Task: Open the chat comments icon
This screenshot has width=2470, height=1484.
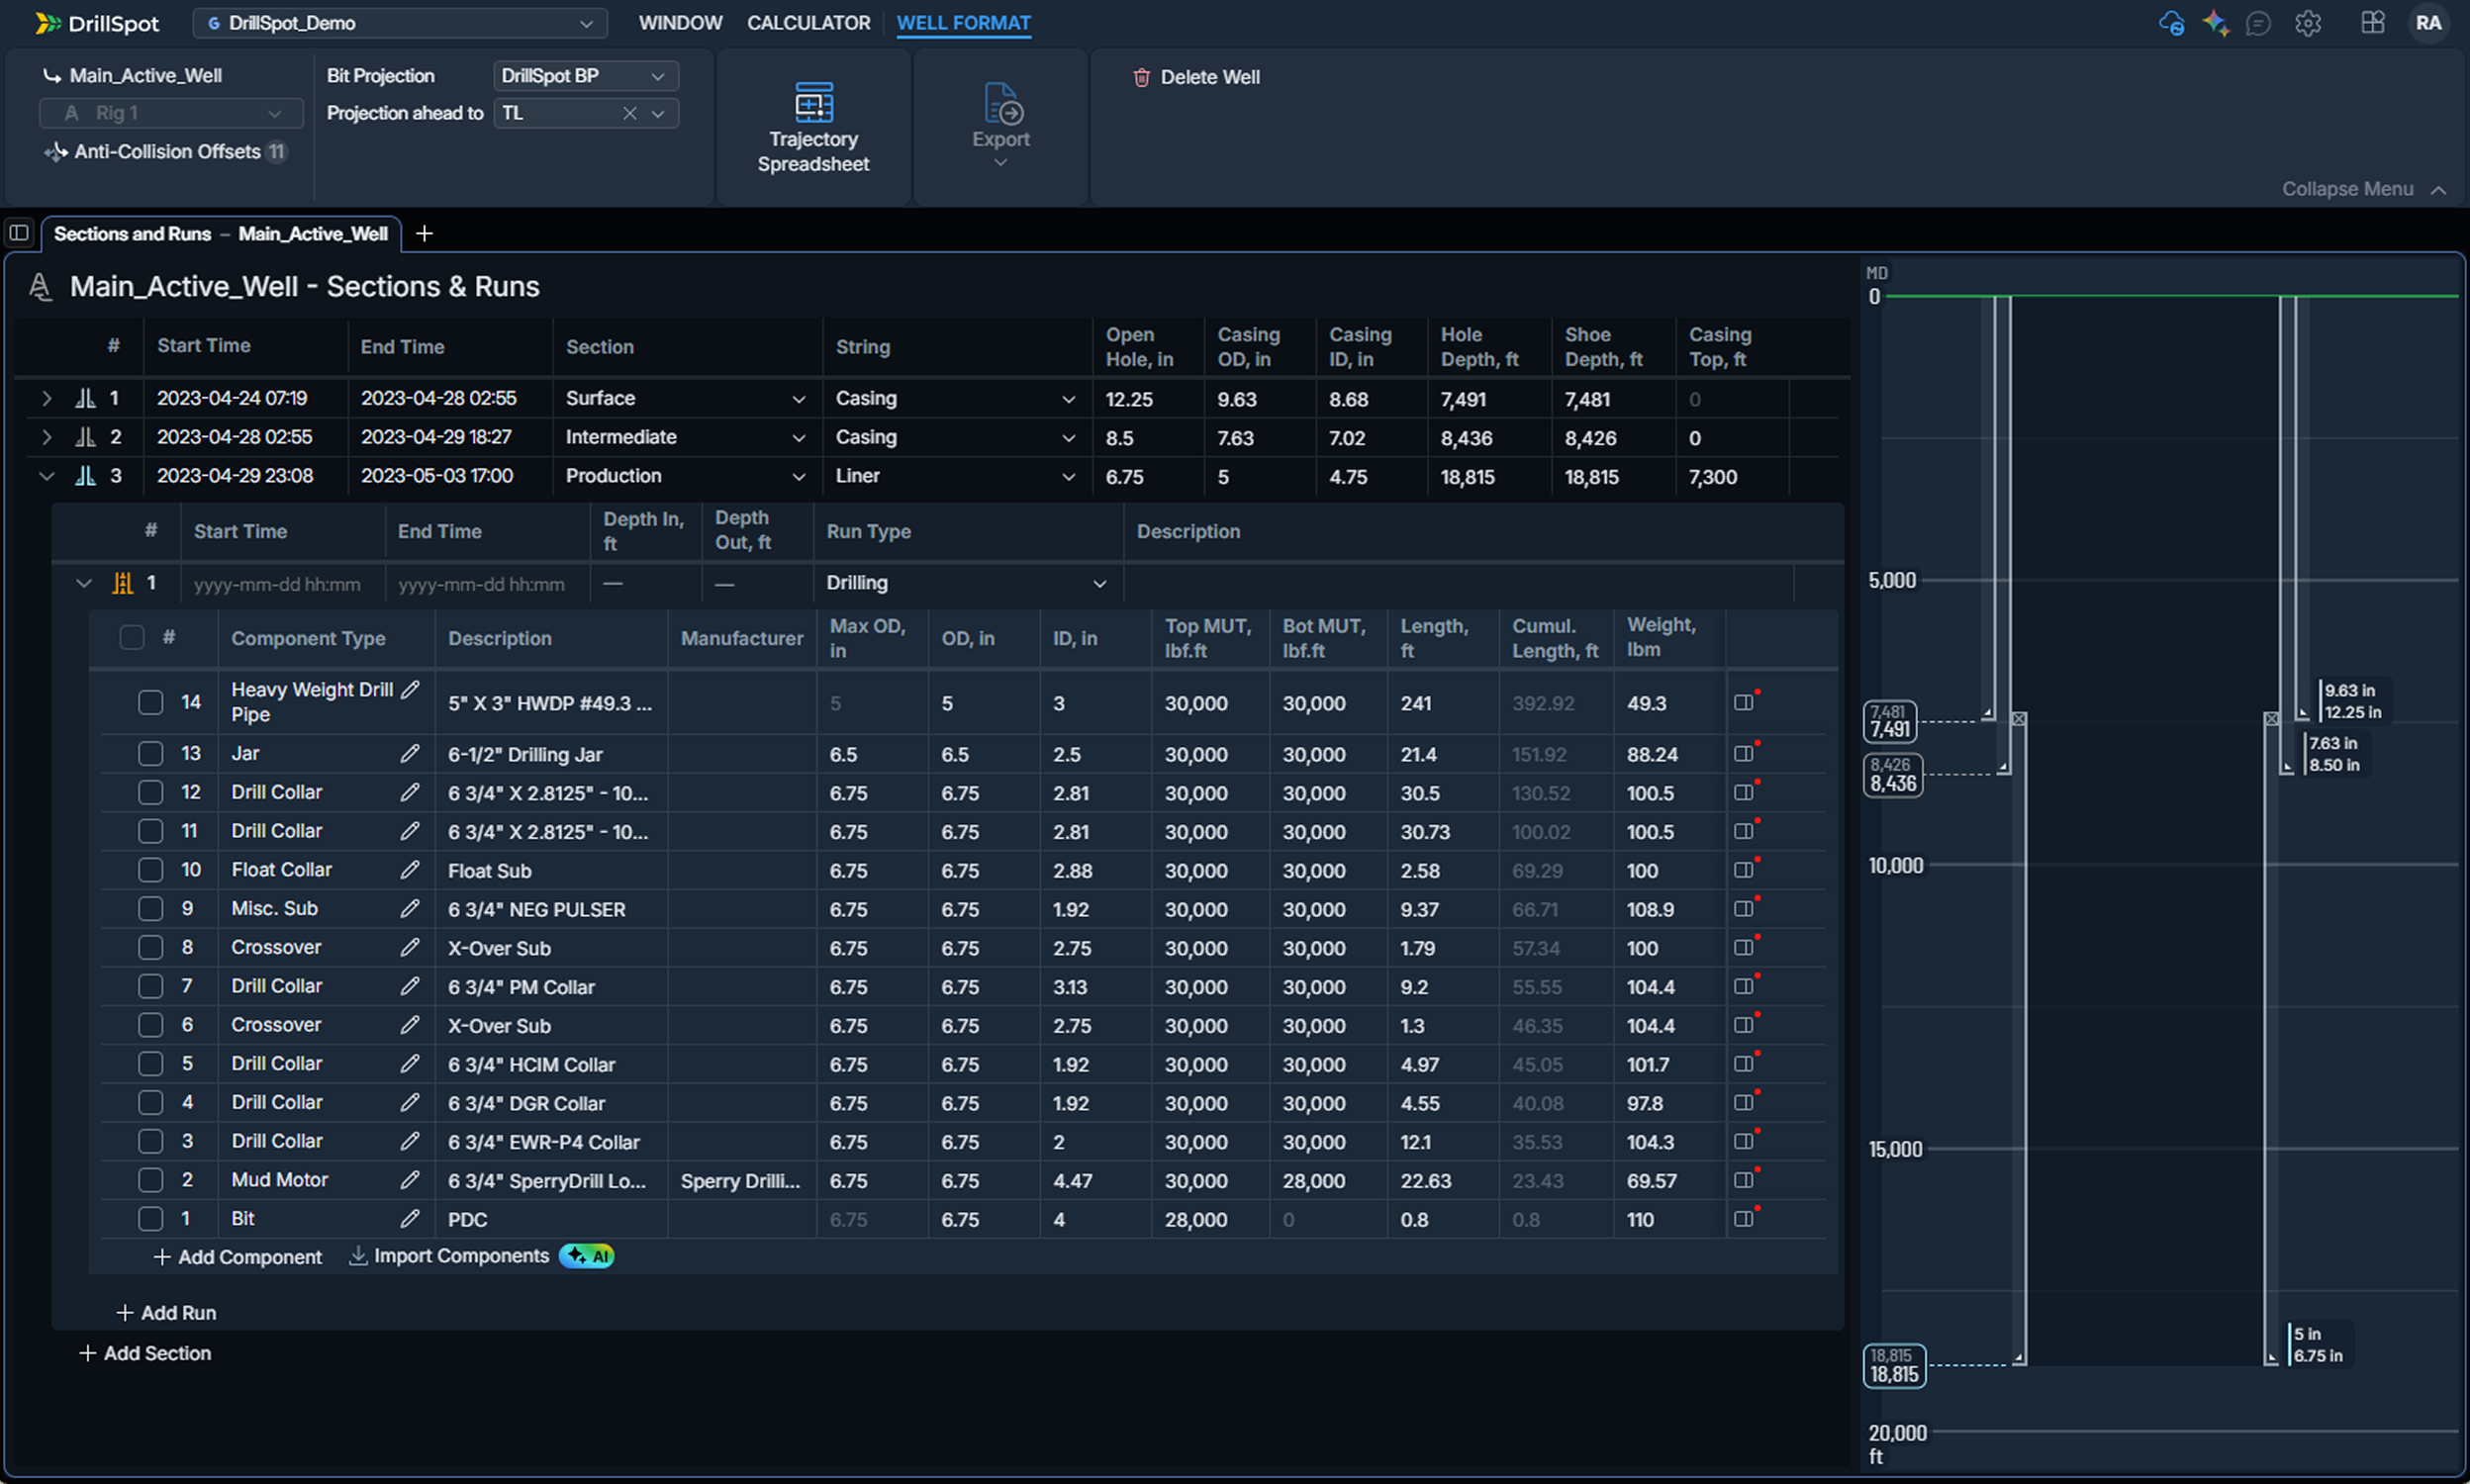Action: coord(2257,23)
